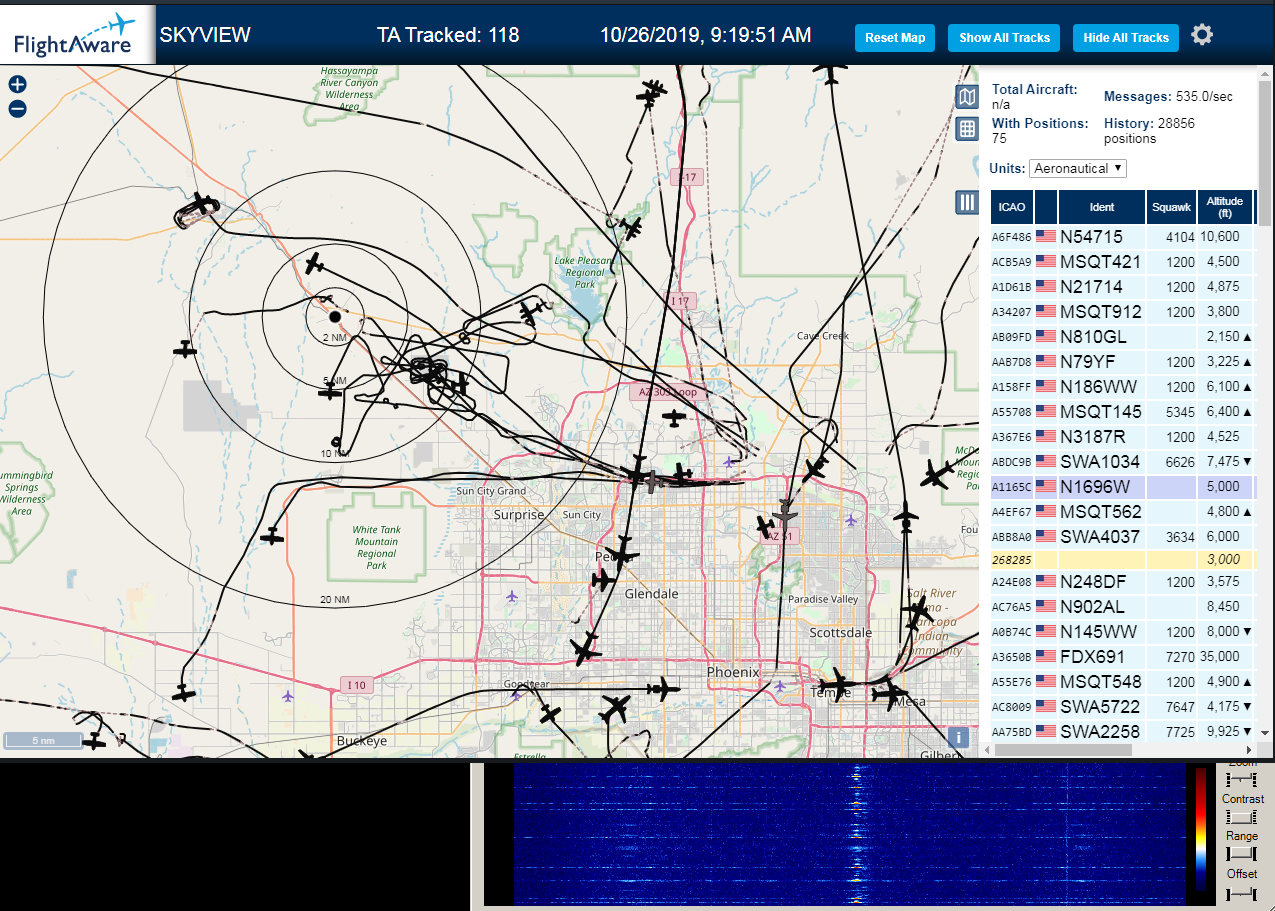
Task: Click the waterfall color scale bar
Action: tap(1201, 829)
